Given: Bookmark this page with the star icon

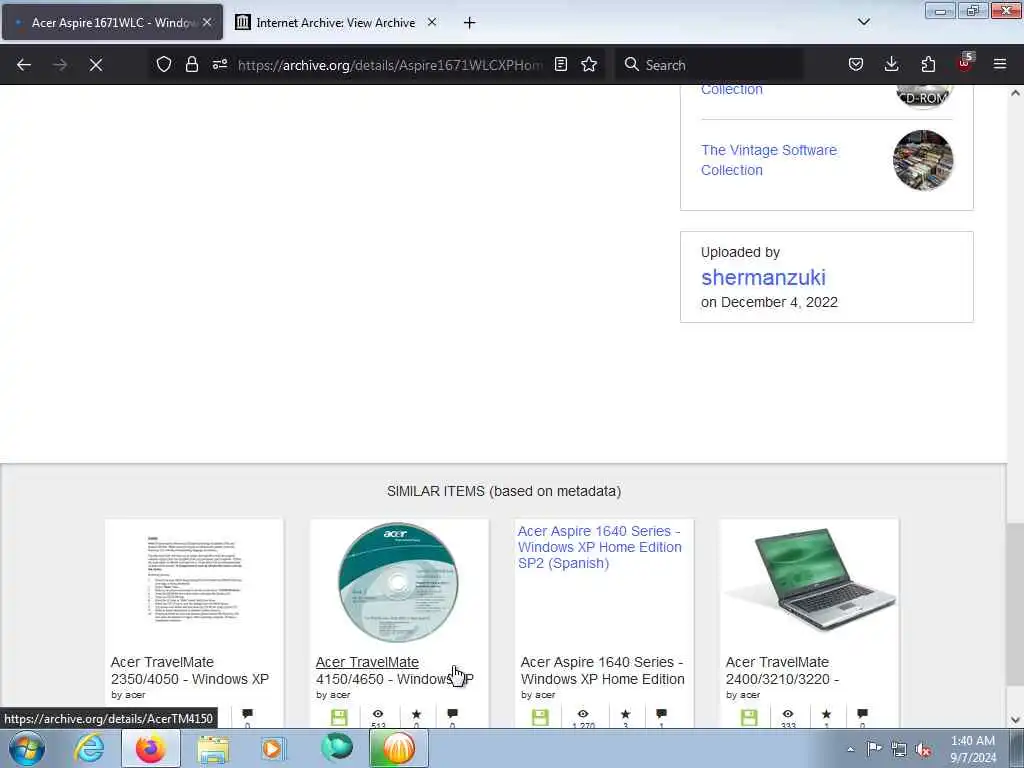Looking at the screenshot, I should (x=589, y=65).
